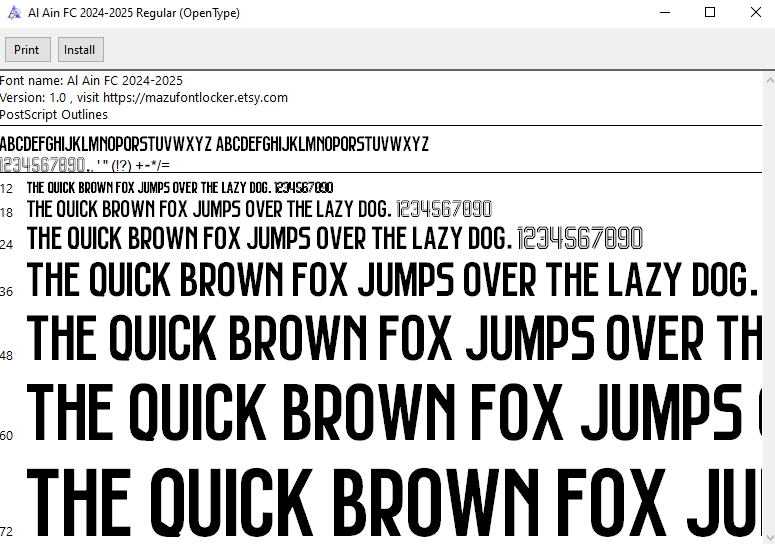The image size is (775, 544).
Task: Minimize the font preview window
Action: point(663,13)
